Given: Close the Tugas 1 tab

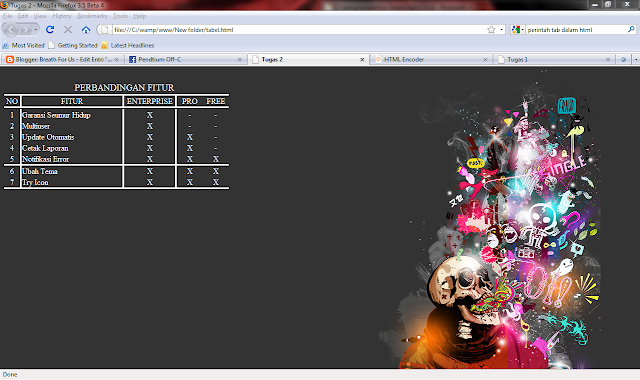Looking at the screenshot, I should 608,60.
